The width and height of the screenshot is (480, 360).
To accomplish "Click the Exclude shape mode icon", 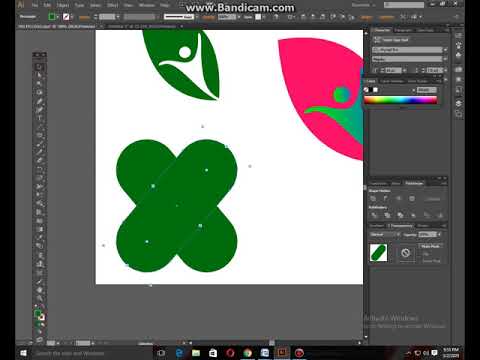I will coord(412,199).
